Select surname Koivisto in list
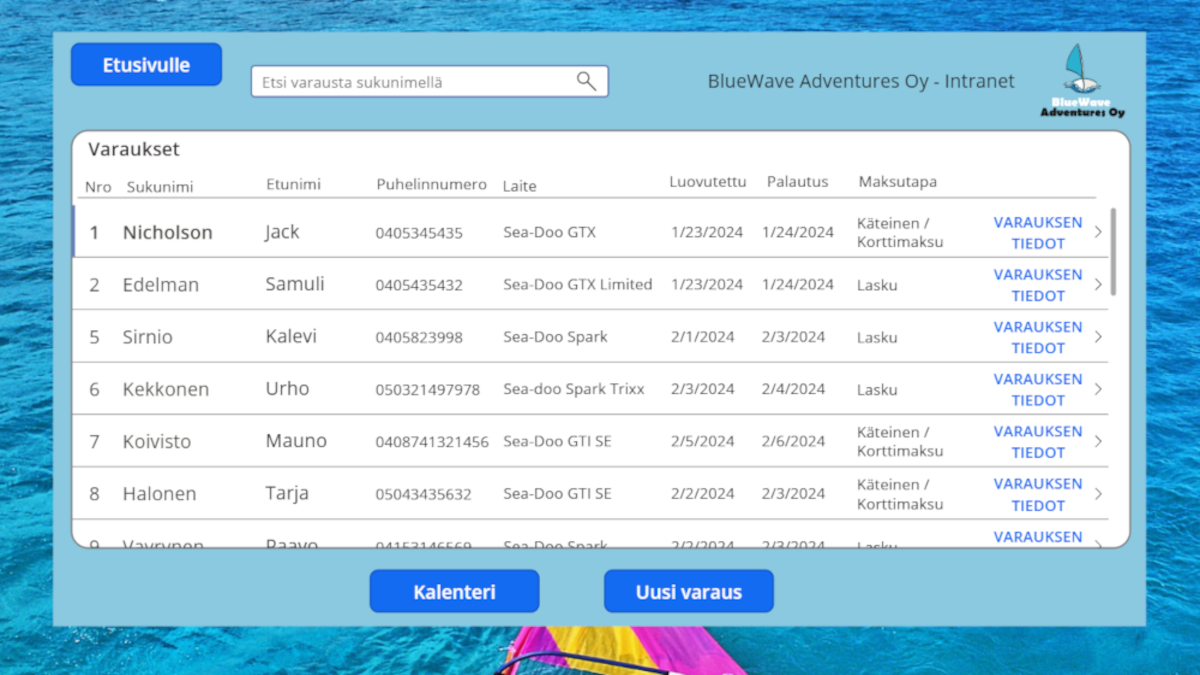This screenshot has width=1200, height=675. click(157, 441)
